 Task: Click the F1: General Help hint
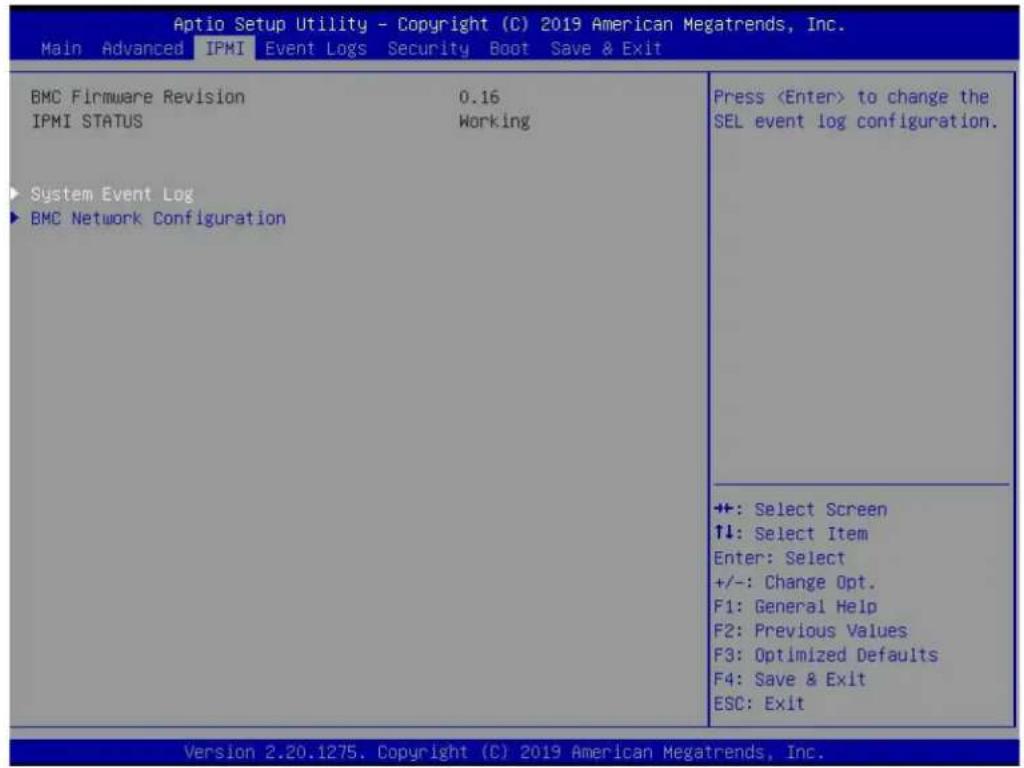pos(795,607)
